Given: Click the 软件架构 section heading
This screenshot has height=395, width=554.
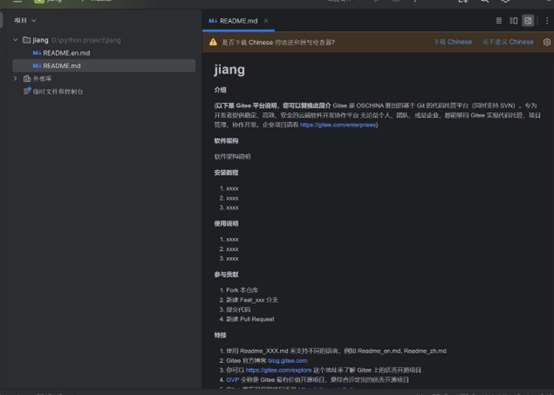Looking at the screenshot, I should 226,141.
